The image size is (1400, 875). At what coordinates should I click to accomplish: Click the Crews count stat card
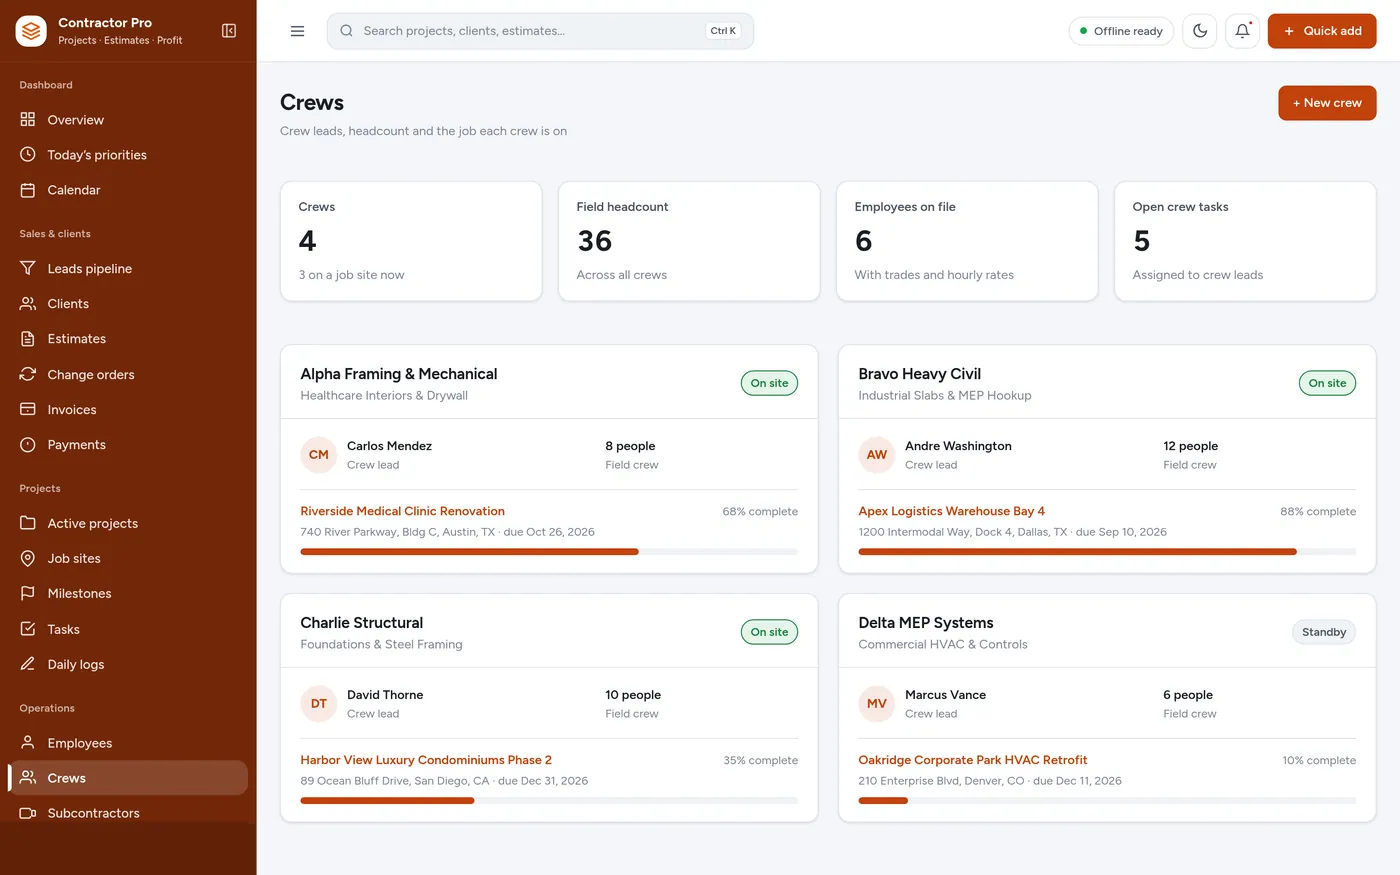pyautogui.click(x=411, y=241)
